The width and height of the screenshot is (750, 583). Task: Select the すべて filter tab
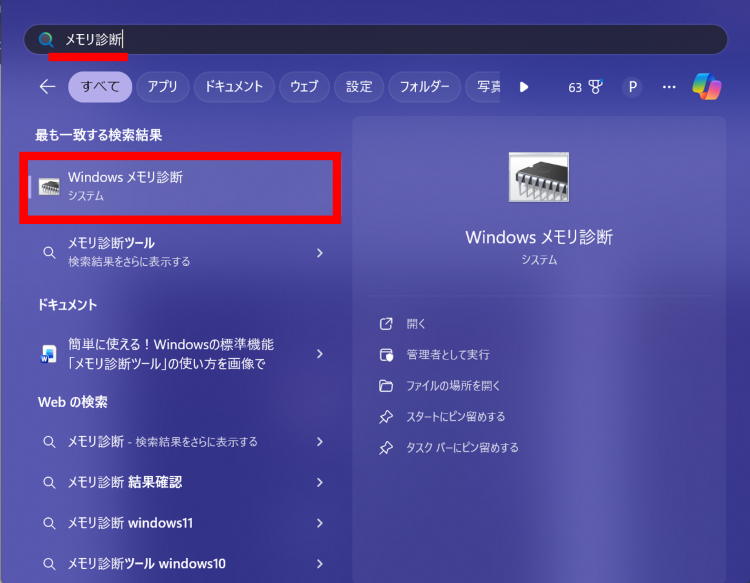point(100,87)
